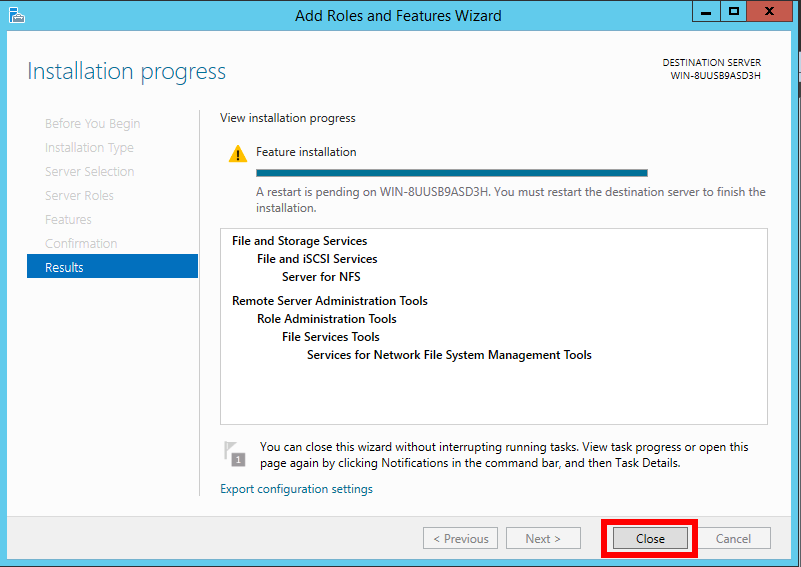Click the restart pending warning message
Viewport: 801px width, 567px height.
click(510, 200)
